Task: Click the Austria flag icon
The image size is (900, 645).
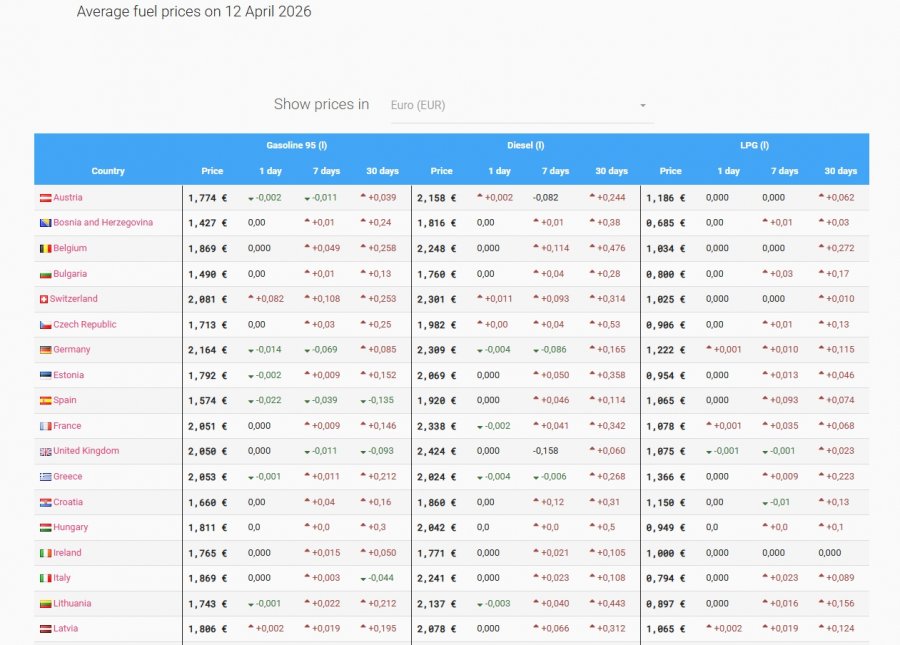Action: 45,198
